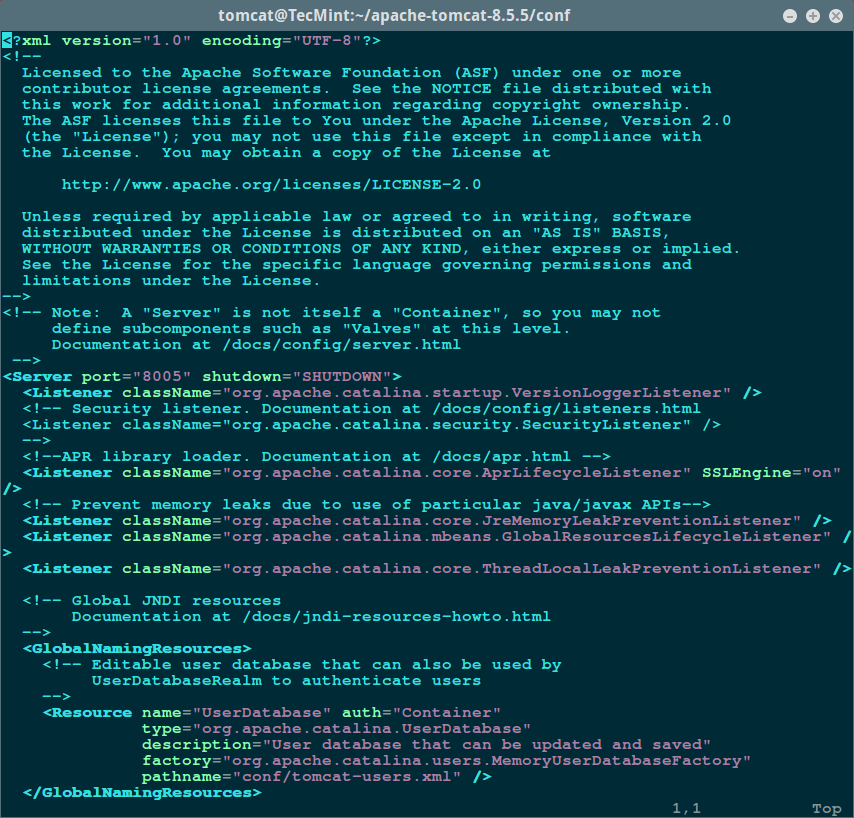Maximize the terminal window
854x818 pixels.
[x=813, y=16]
